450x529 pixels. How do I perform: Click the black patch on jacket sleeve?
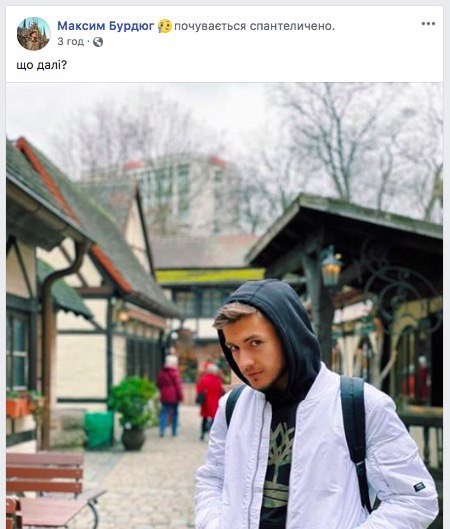(x=419, y=487)
